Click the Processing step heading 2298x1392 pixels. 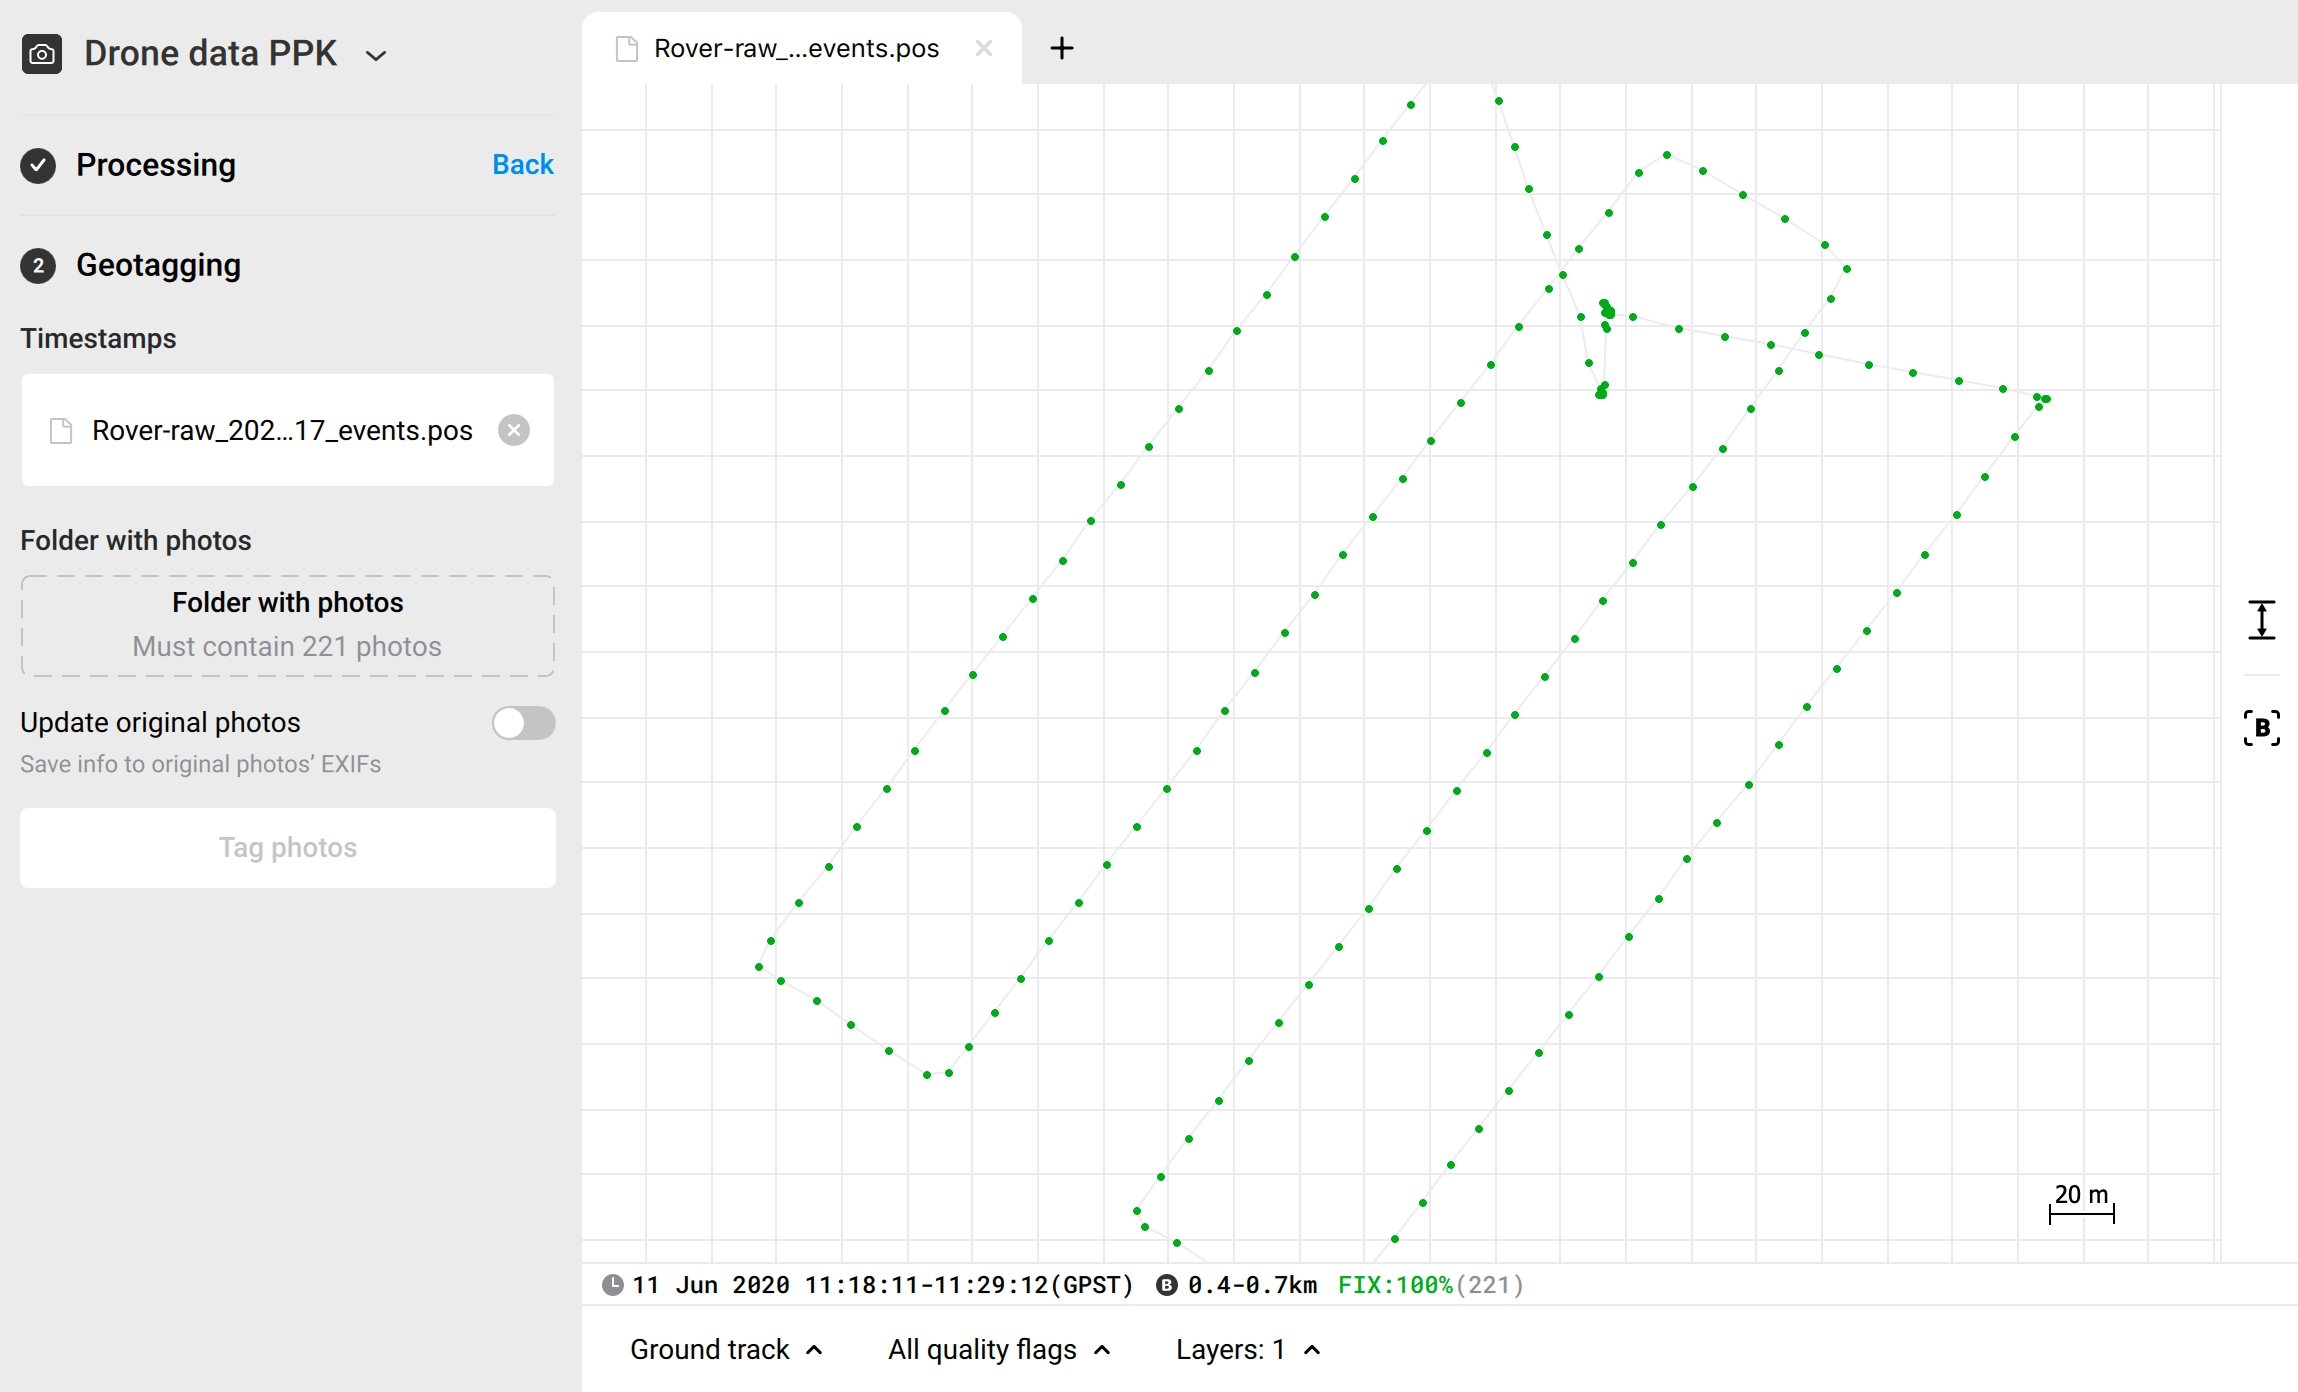pyautogui.click(x=156, y=165)
